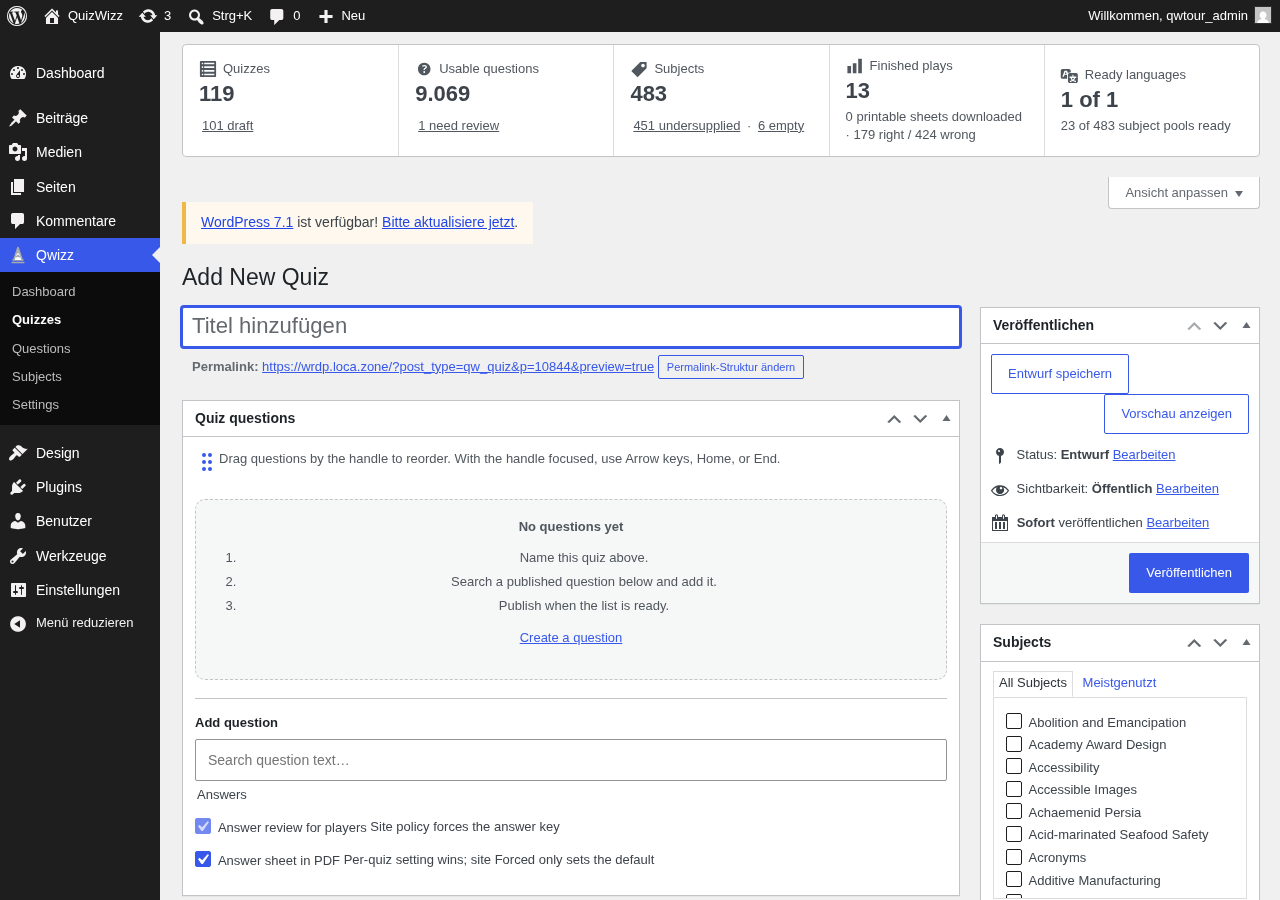Viewport: 1280px width, 900px height.
Task: Click the Veröffentlichen publish button
Action: click(1189, 573)
